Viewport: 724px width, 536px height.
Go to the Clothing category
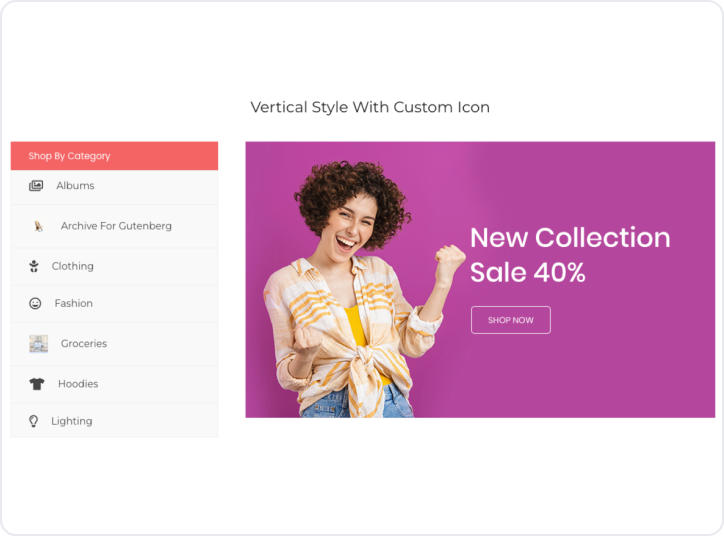(x=73, y=266)
